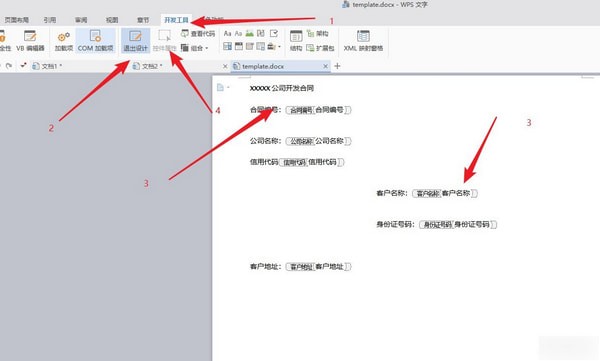Insert combo box content control
600x361 pixels.
(x=227, y=47)
